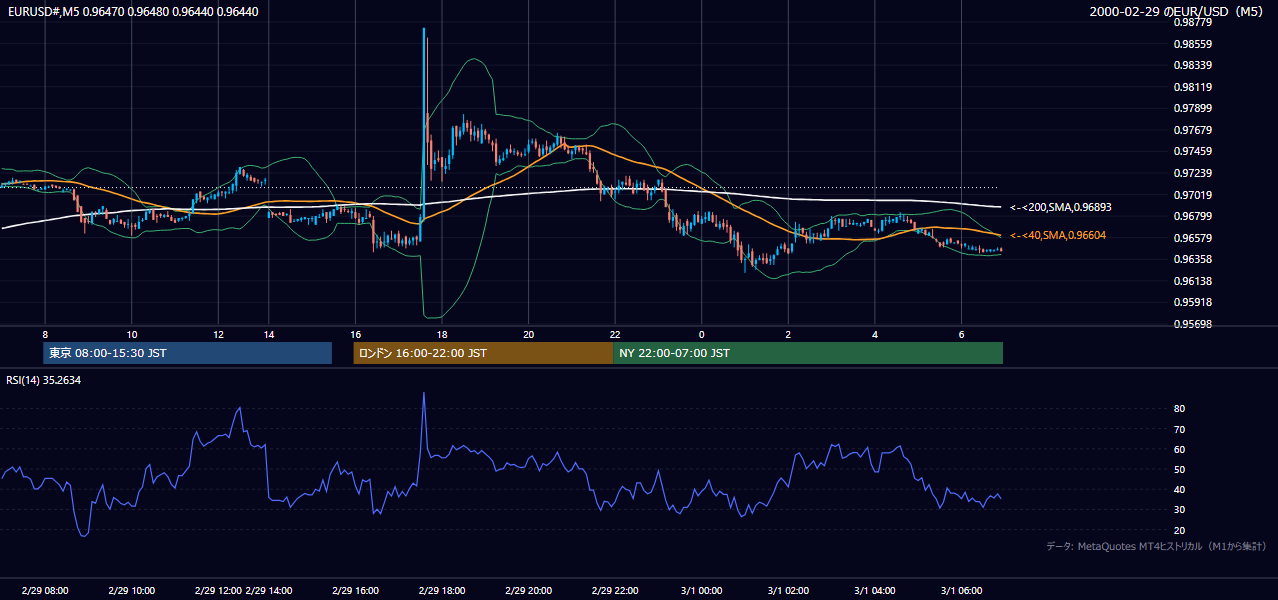Click price level 0.95698 on the axis

[x=1192, y=324]
